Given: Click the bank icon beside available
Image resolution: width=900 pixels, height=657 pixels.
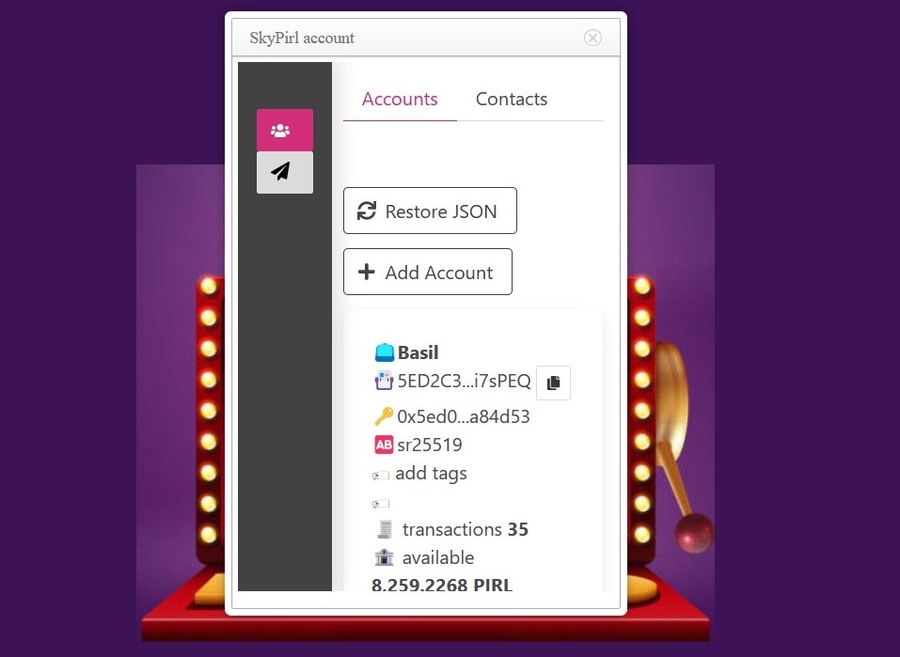Looking at the screenshot, I should click(x=384, y=558).
